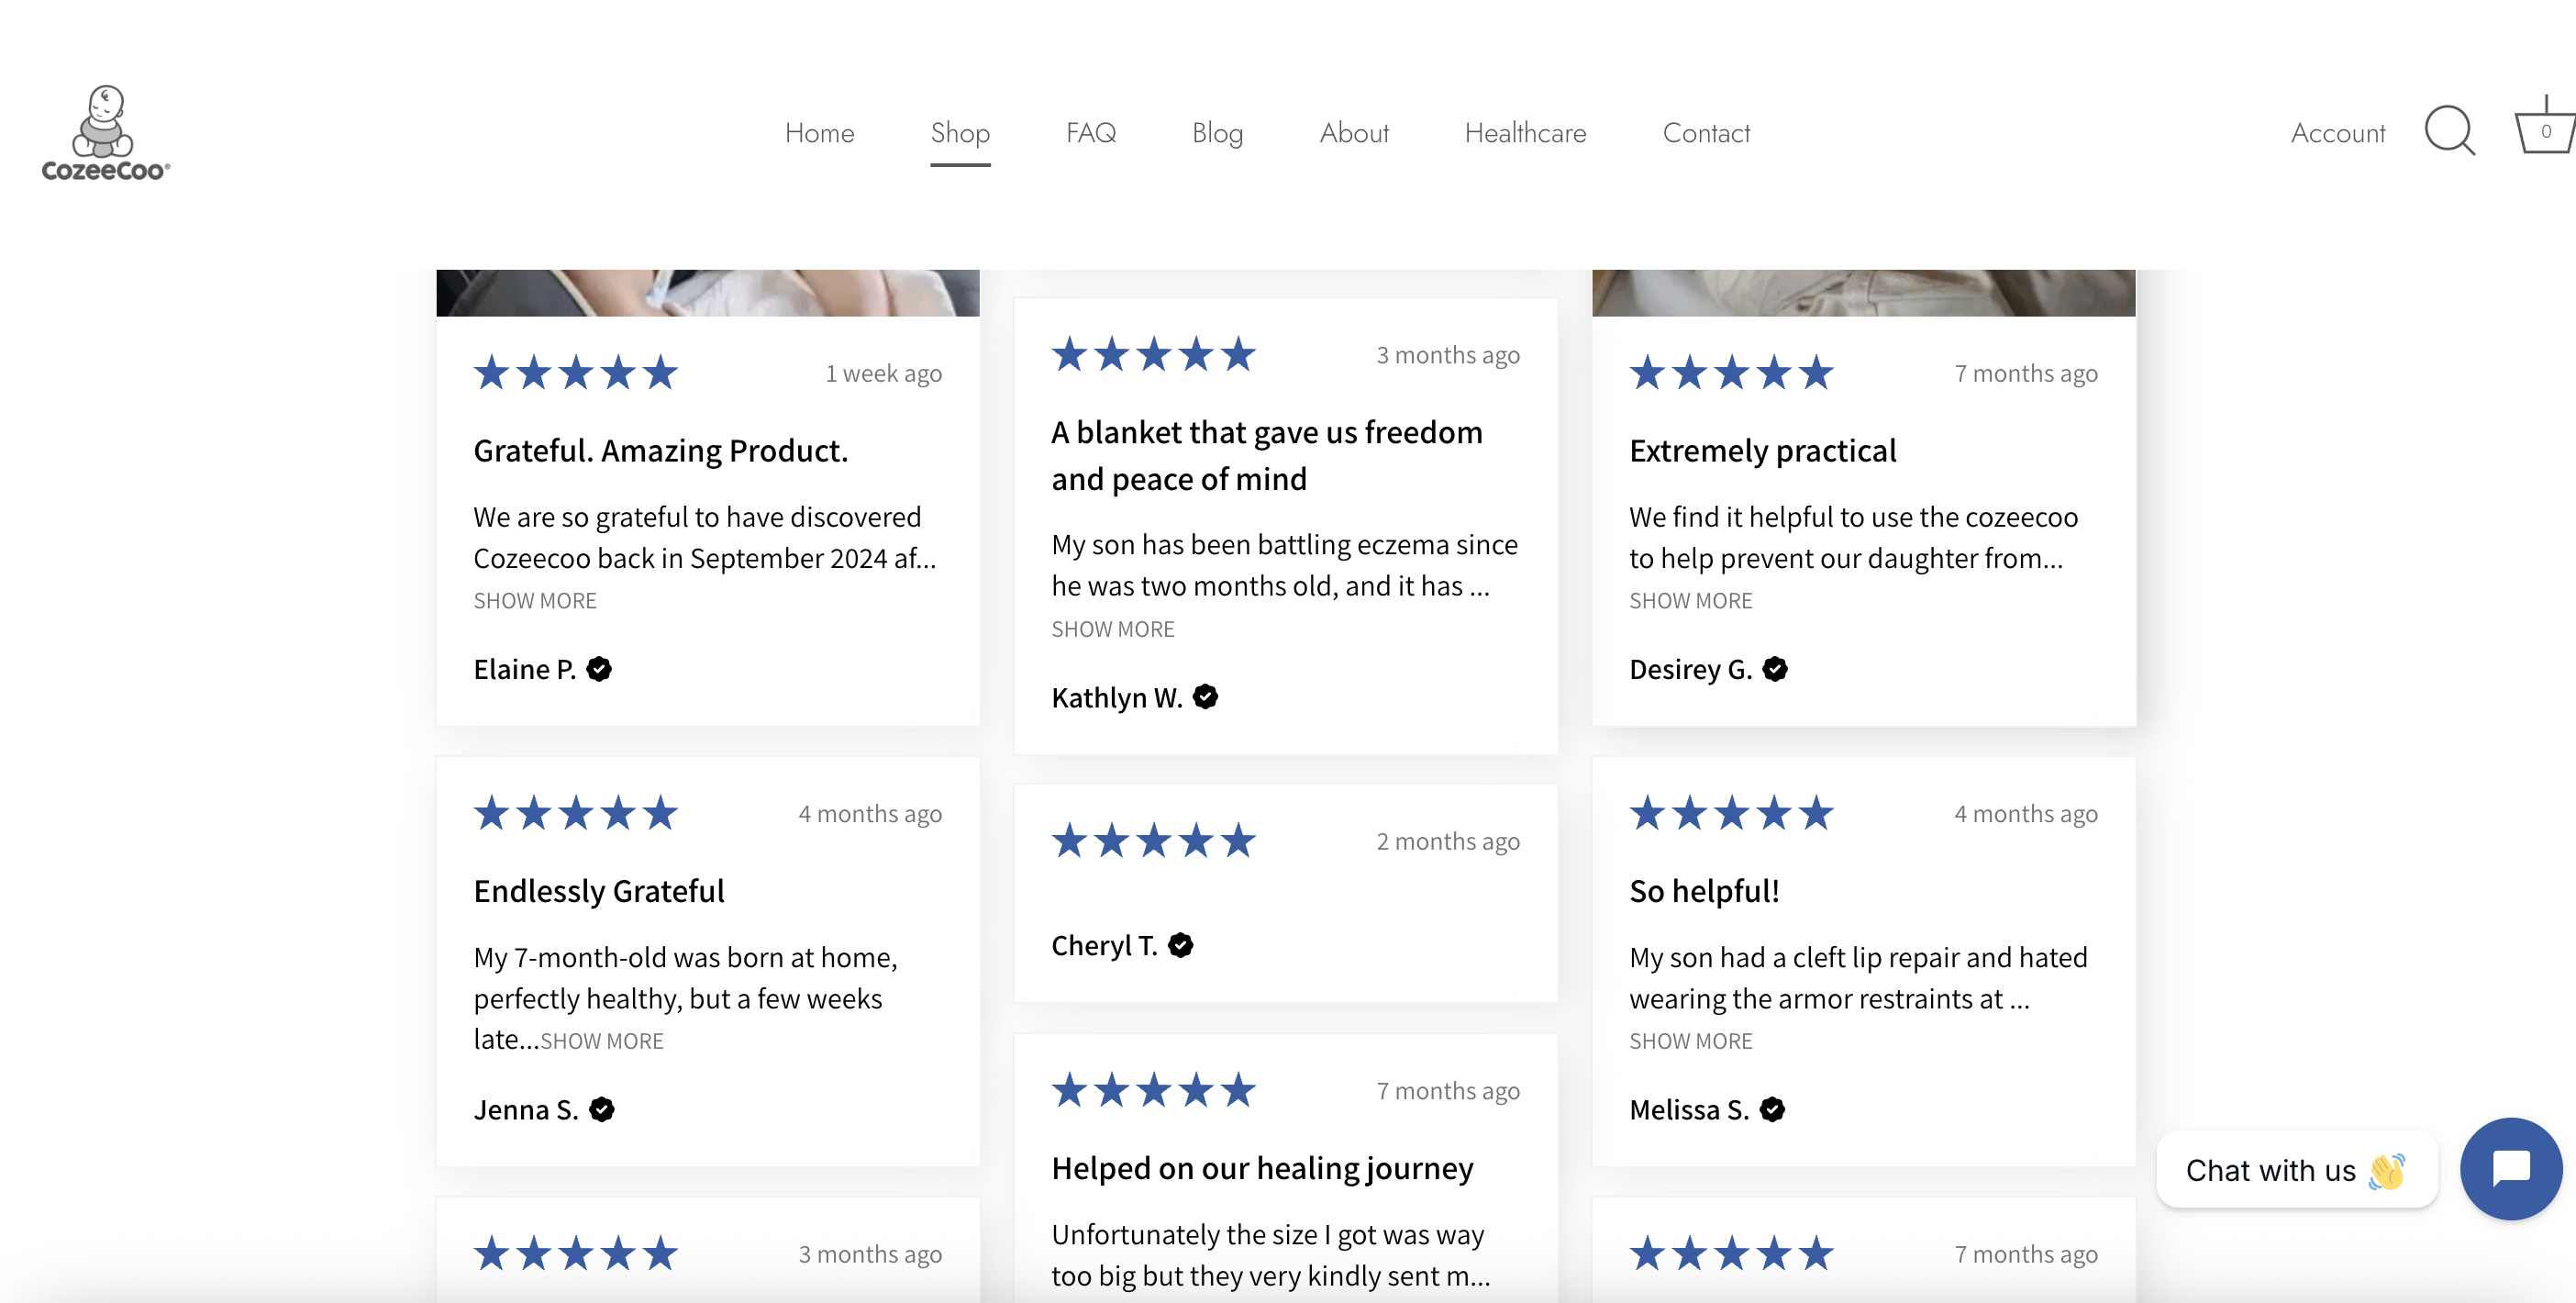Click verified badge beside Cheryl T.
Viewport: 2576px width, 1303px height.
1180,945
